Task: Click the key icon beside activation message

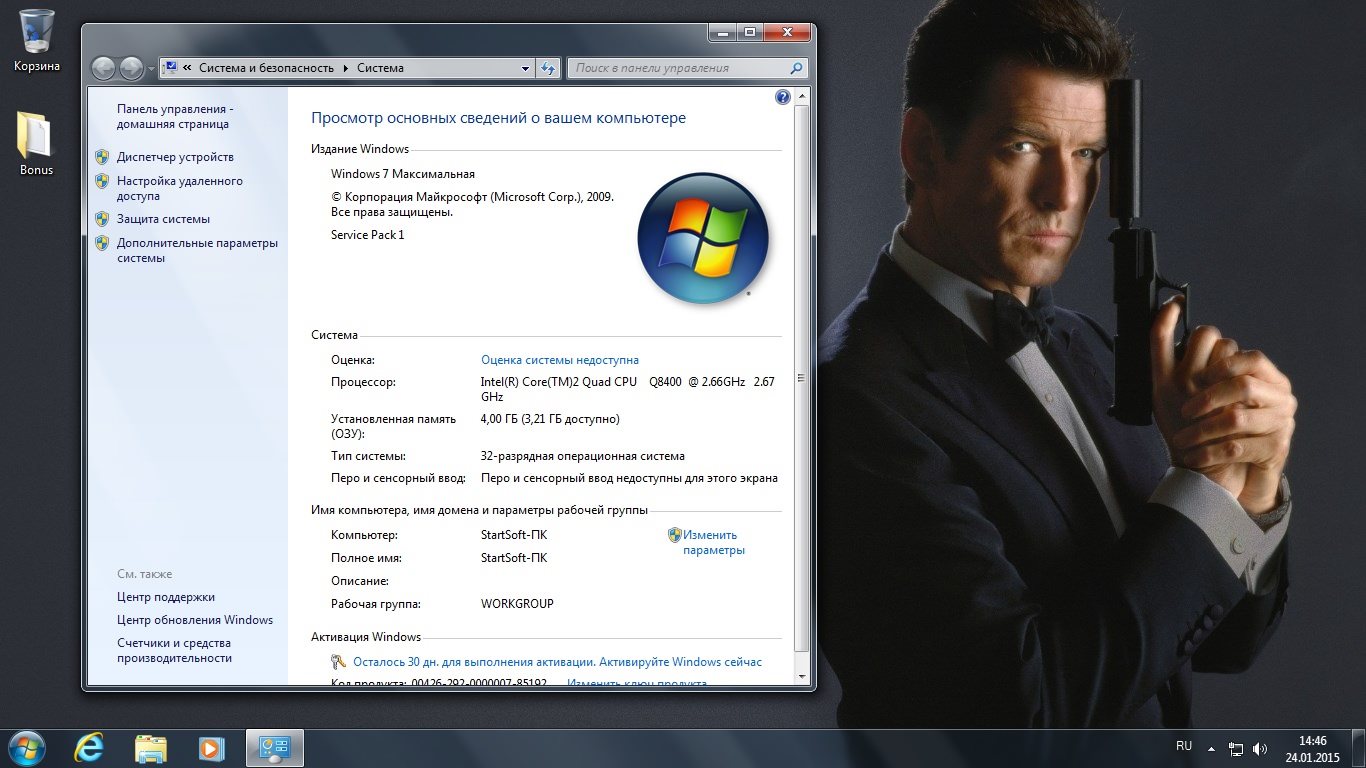Action: [340, 662]
